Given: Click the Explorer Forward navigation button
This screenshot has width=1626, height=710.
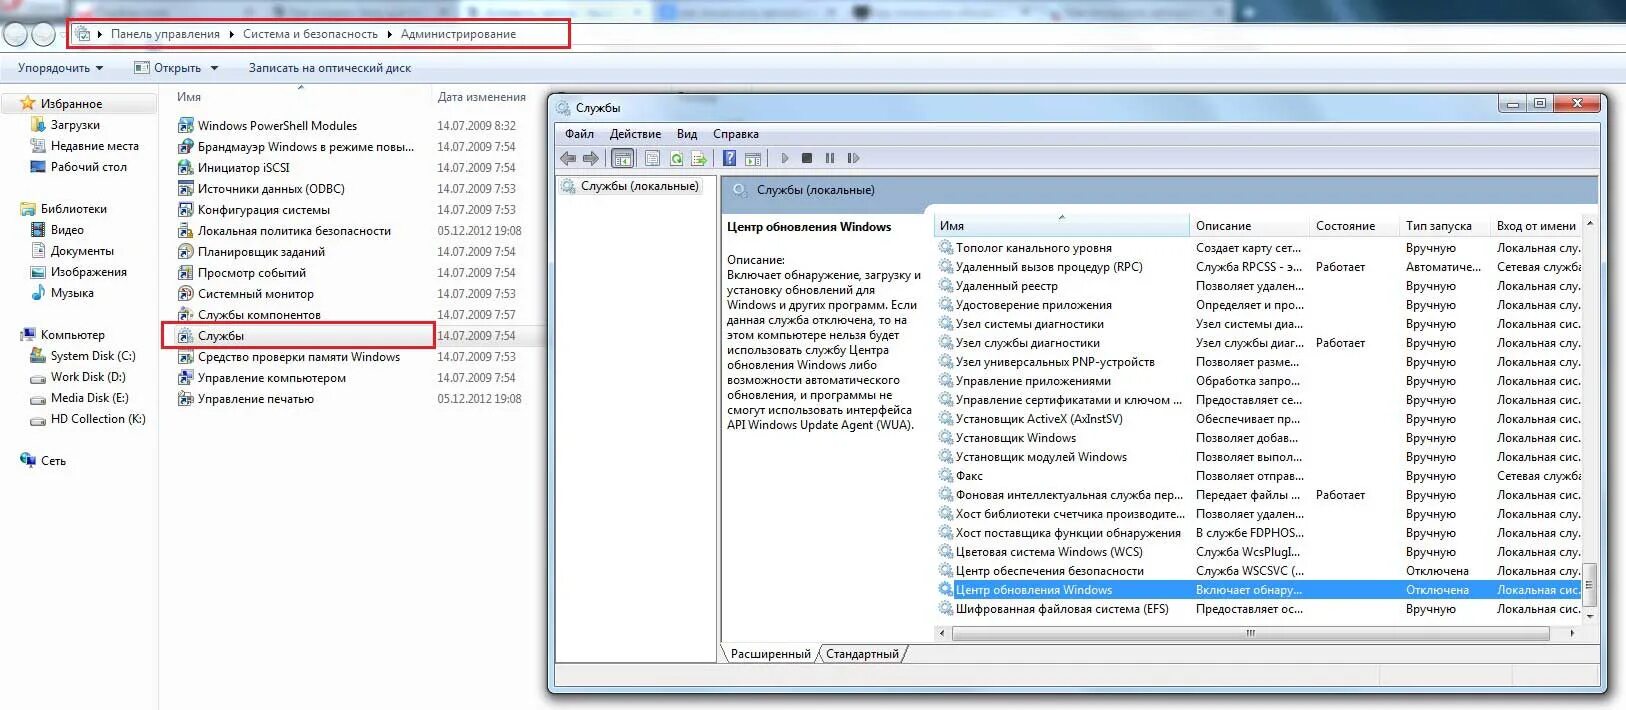Looking at the screenshot, I should click(43, 34).
